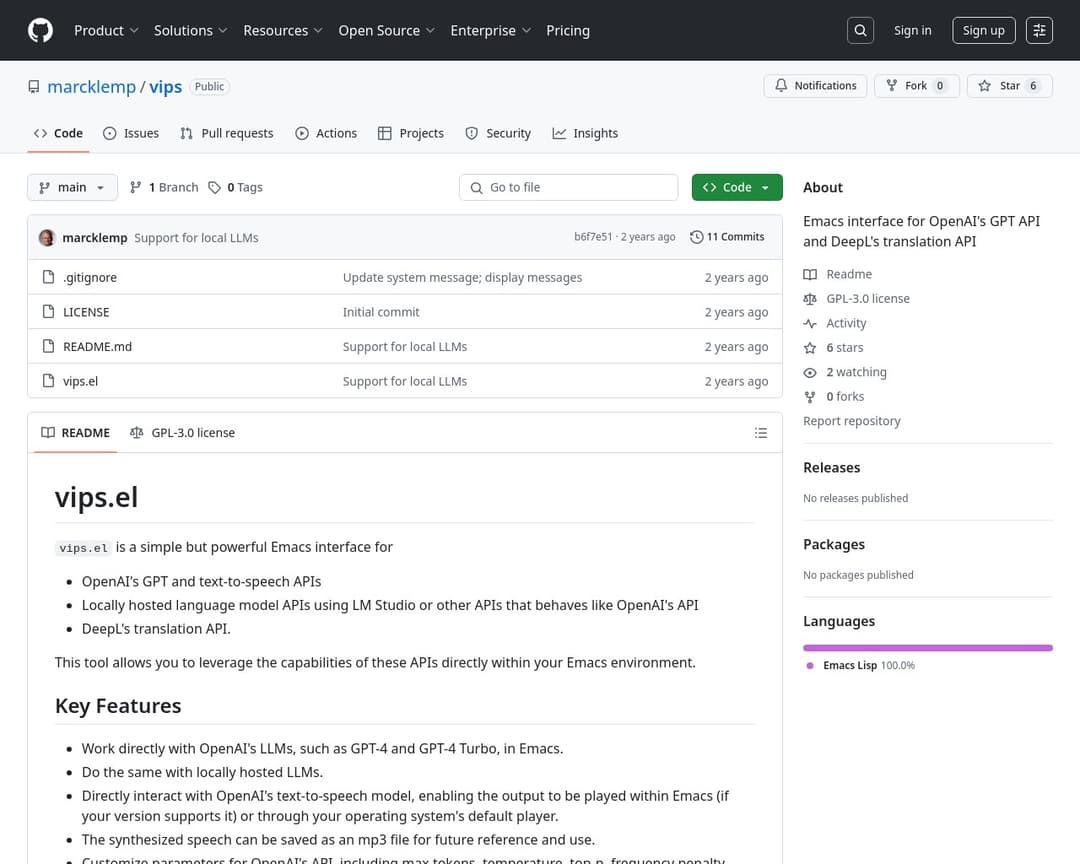
Task: Select the GPL-3.0 license tab
Action: coord(183,433)
